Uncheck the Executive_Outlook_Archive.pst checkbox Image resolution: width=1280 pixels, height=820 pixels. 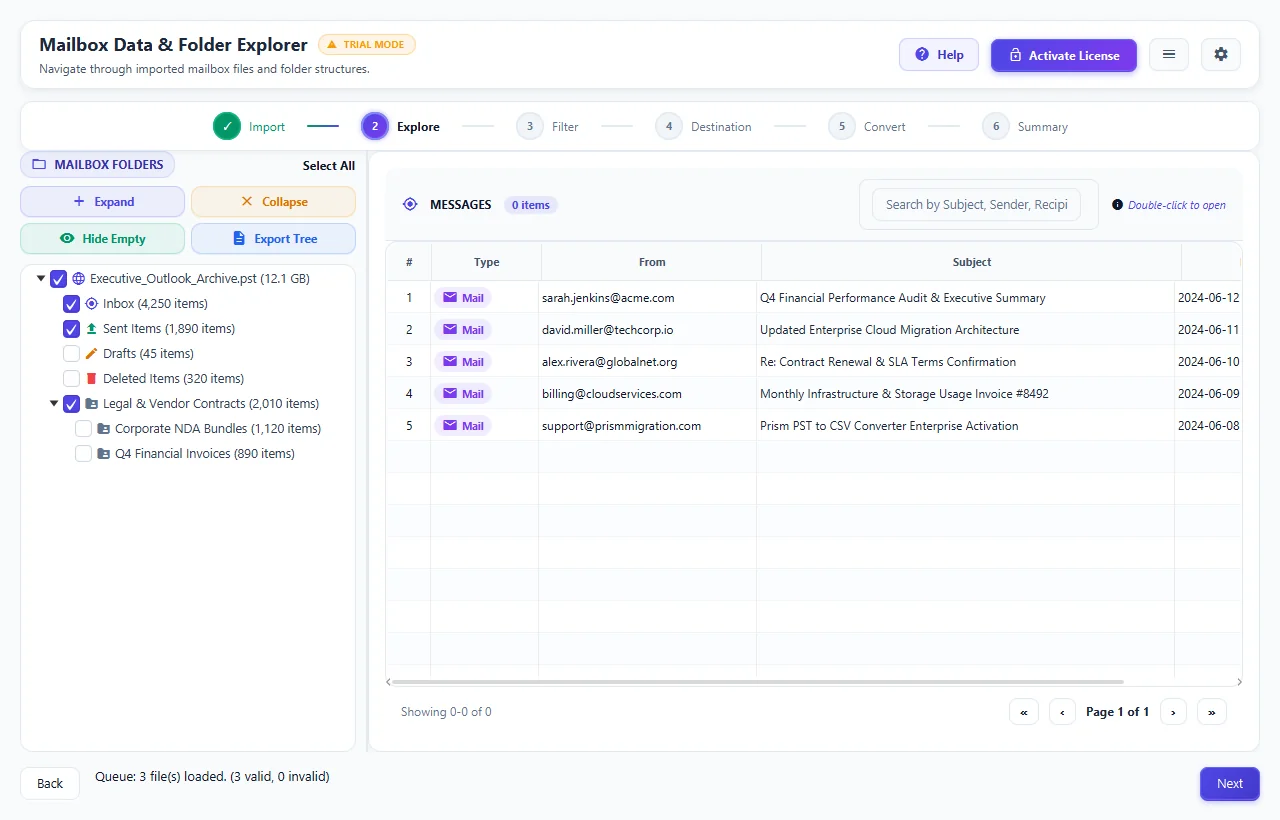[x=58, y=279]
